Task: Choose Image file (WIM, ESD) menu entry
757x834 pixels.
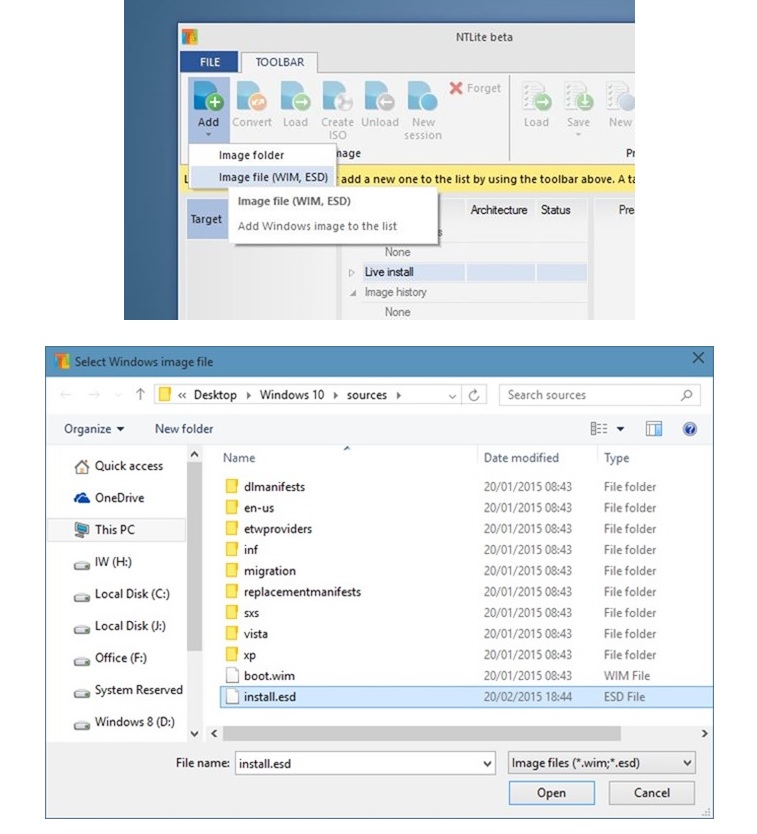Action: click(262, 177)
